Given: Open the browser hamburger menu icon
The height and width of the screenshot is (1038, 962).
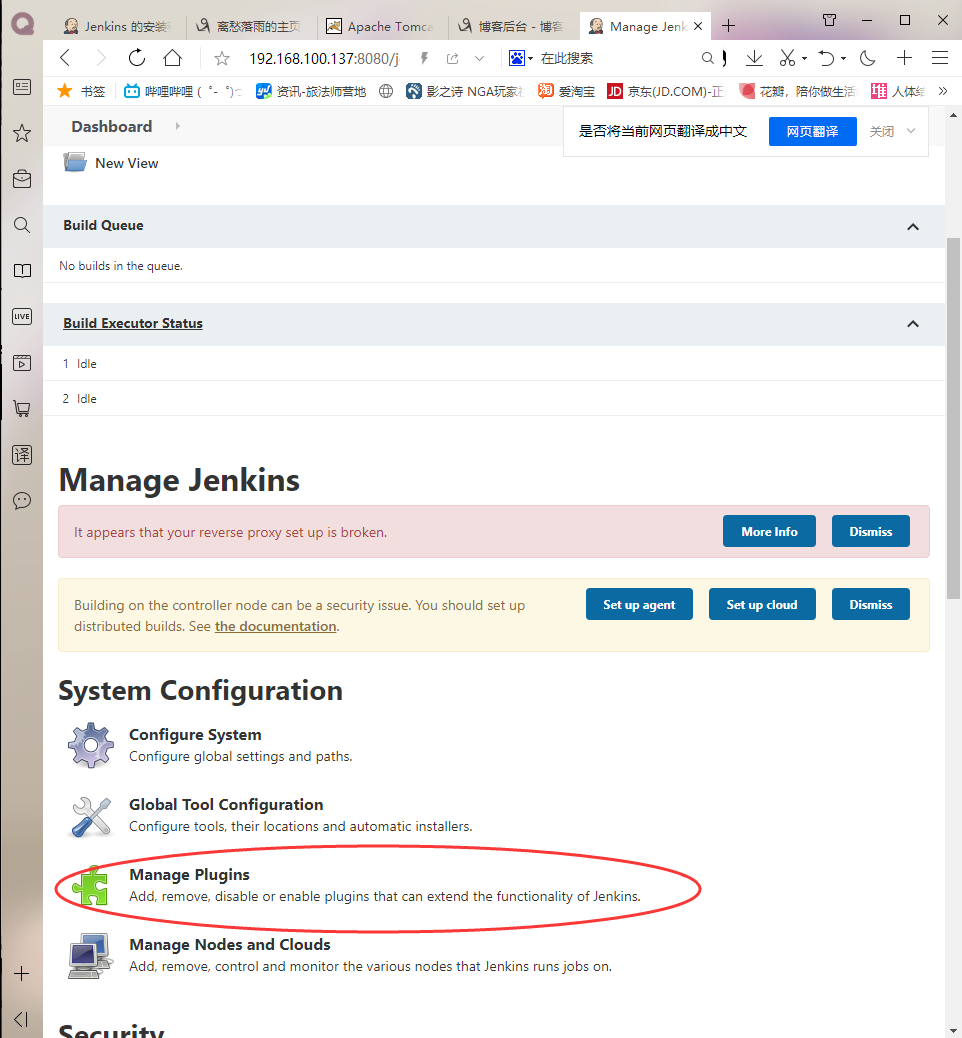Looking at the screenshot, I should (940, 58).
